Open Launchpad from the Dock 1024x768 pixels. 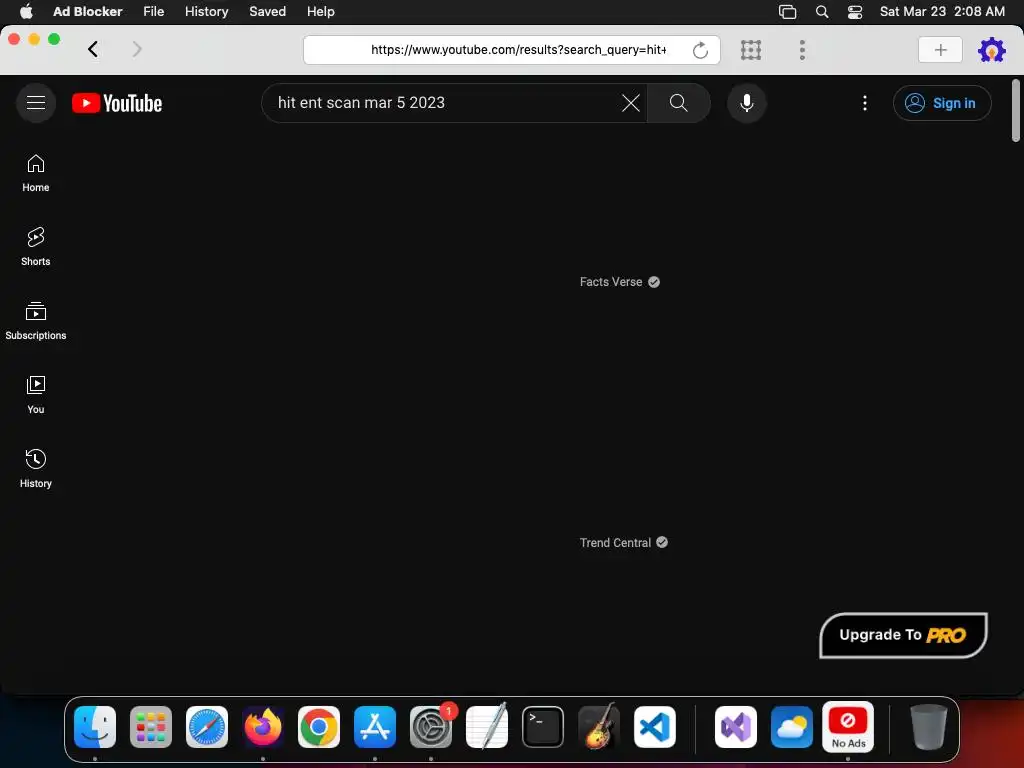pyautogui.click(x=151, y=727)
